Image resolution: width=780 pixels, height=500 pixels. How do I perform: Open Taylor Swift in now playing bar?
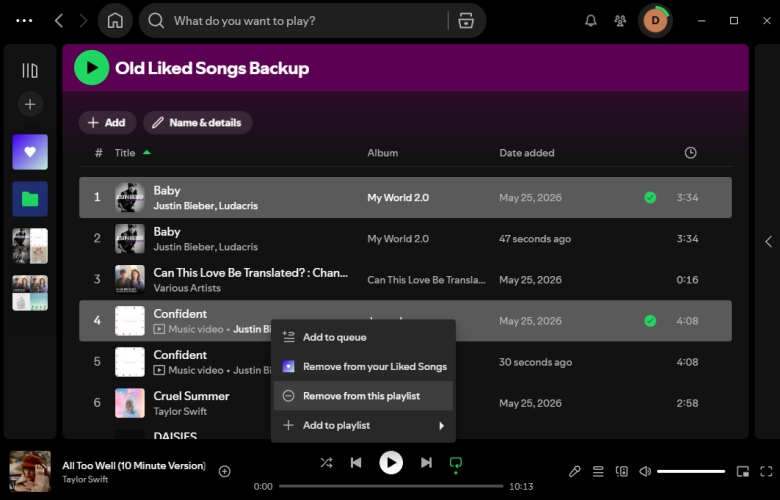point(85,480)
